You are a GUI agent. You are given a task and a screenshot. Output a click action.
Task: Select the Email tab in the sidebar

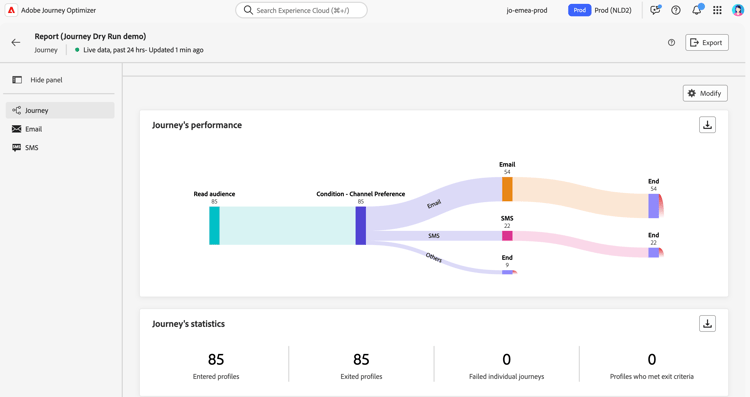(60, 129)
